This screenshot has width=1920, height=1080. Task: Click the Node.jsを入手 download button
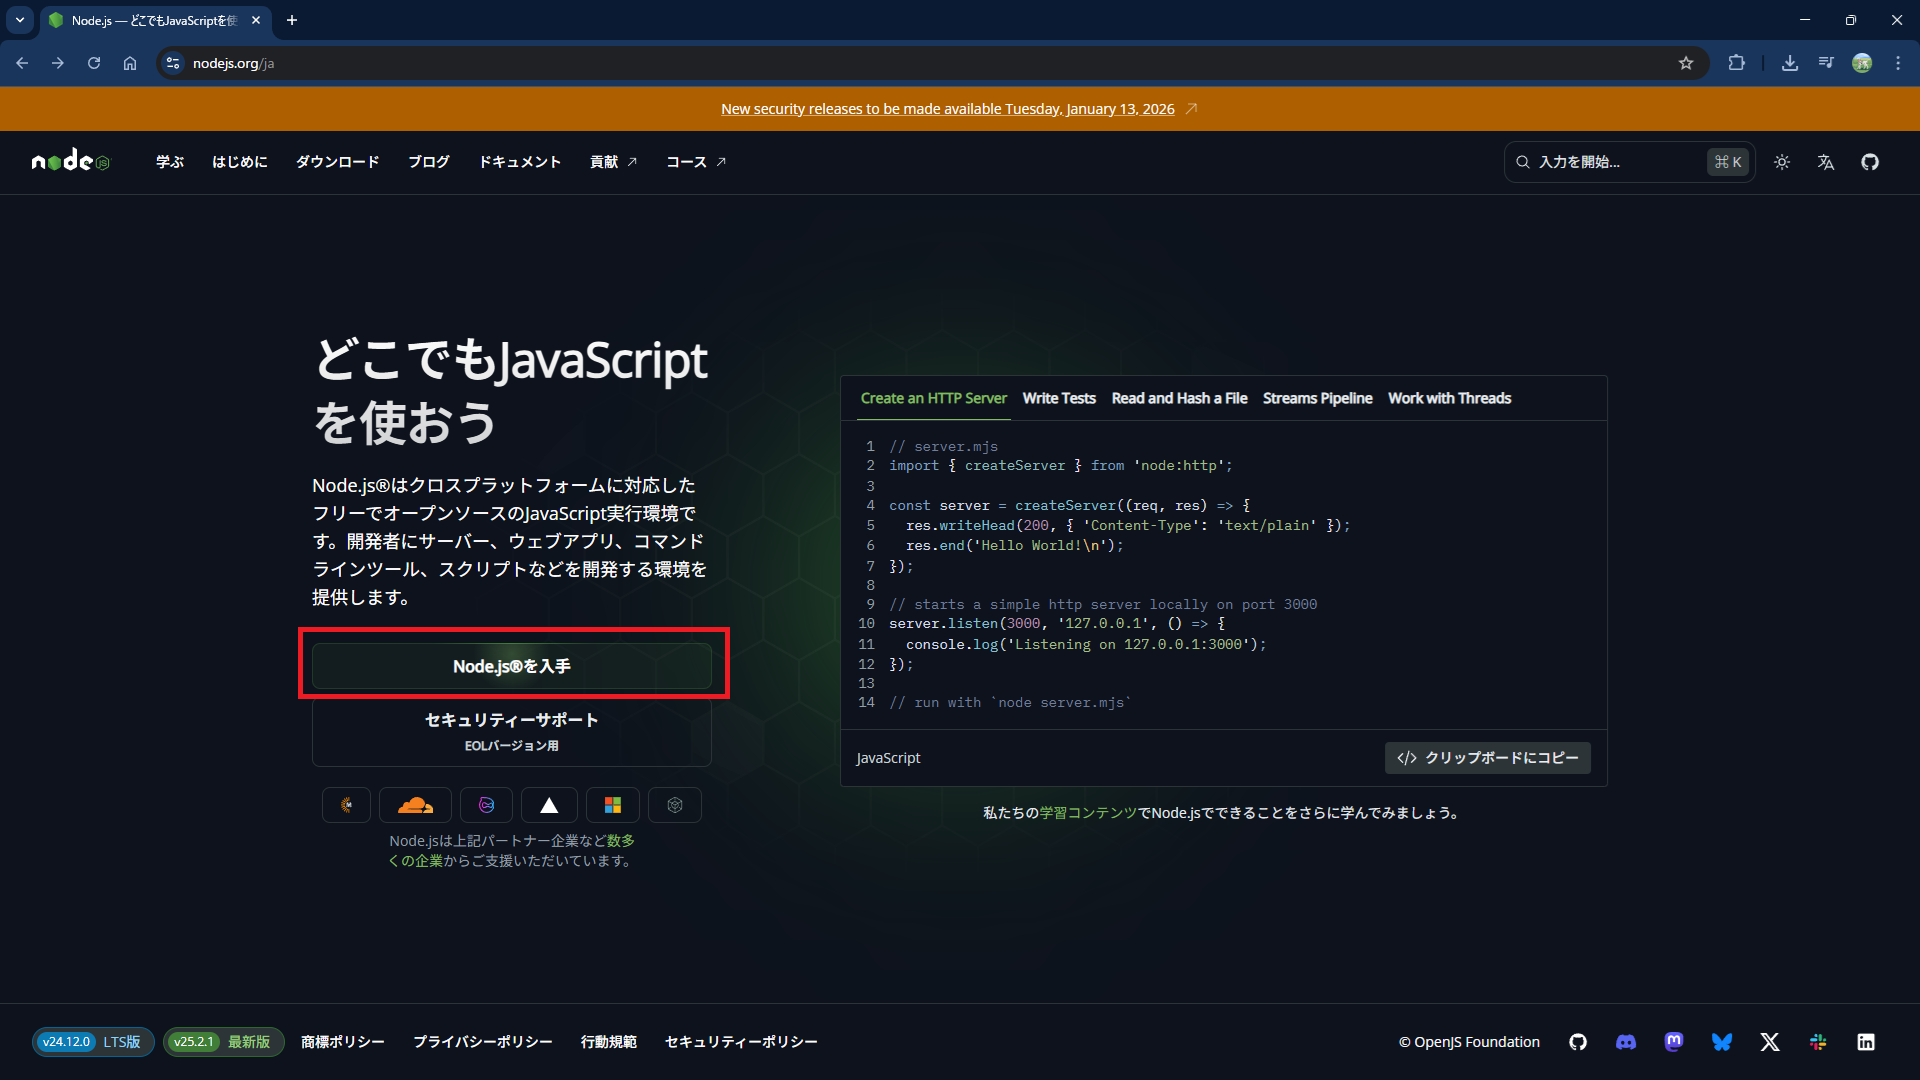pyautogui.click(x=513, y=665)
